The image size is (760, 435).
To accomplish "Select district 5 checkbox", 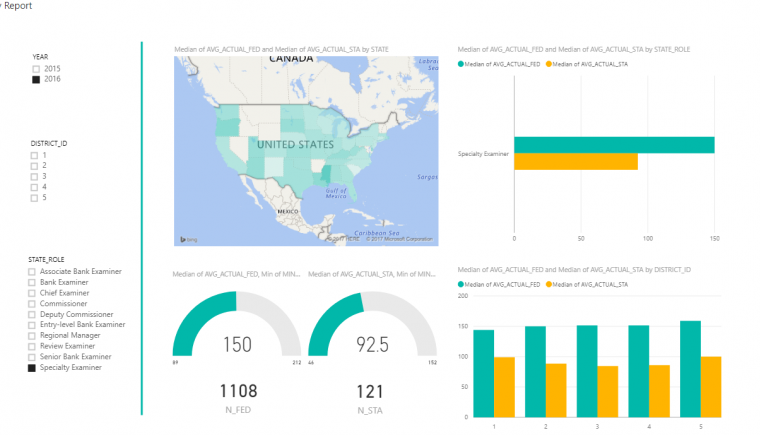I will pos(34,198).
